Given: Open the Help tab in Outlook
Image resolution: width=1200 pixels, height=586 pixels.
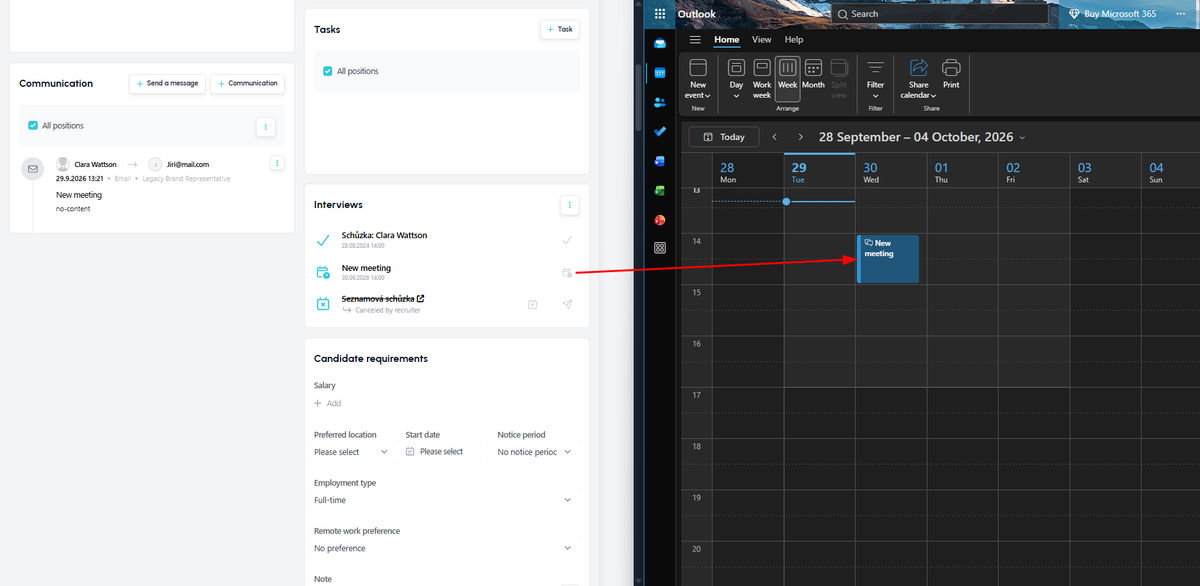Looking at the screenshot, I should click(x=794, y=40).
